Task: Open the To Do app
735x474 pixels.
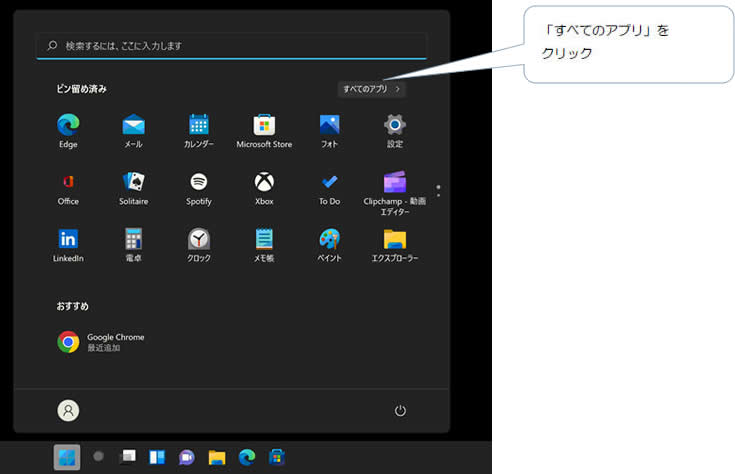Action: coord(330,188)
